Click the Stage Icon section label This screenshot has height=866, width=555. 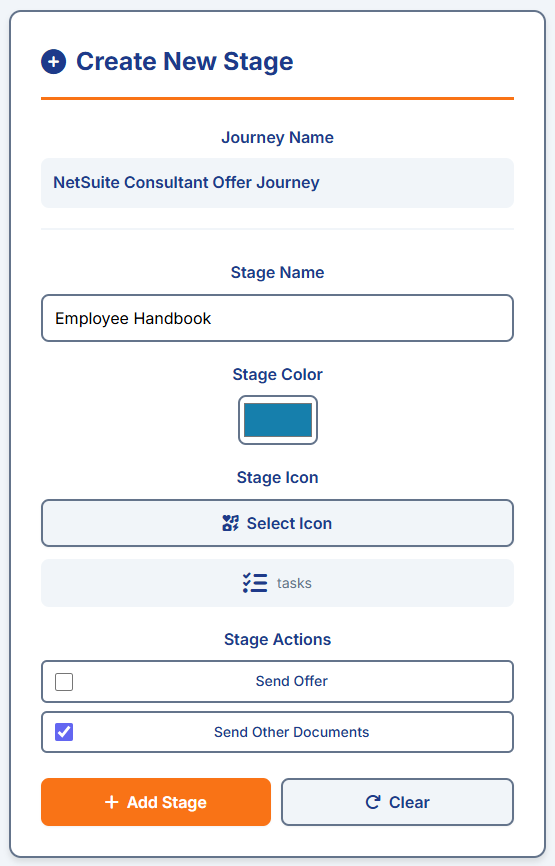(278, 477)
